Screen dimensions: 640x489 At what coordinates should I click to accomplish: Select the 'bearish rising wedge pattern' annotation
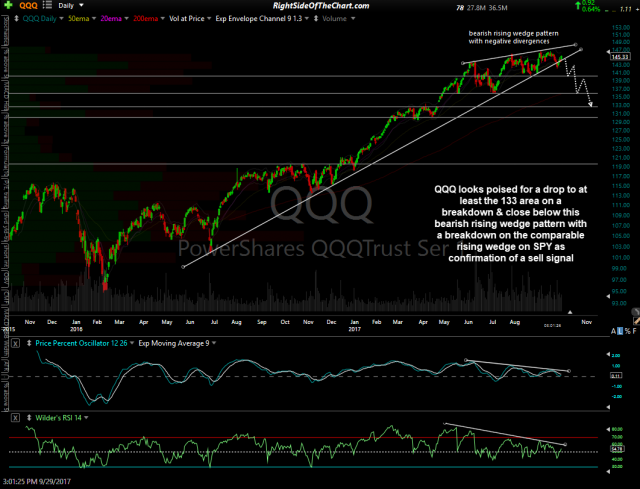coord(513,37)
